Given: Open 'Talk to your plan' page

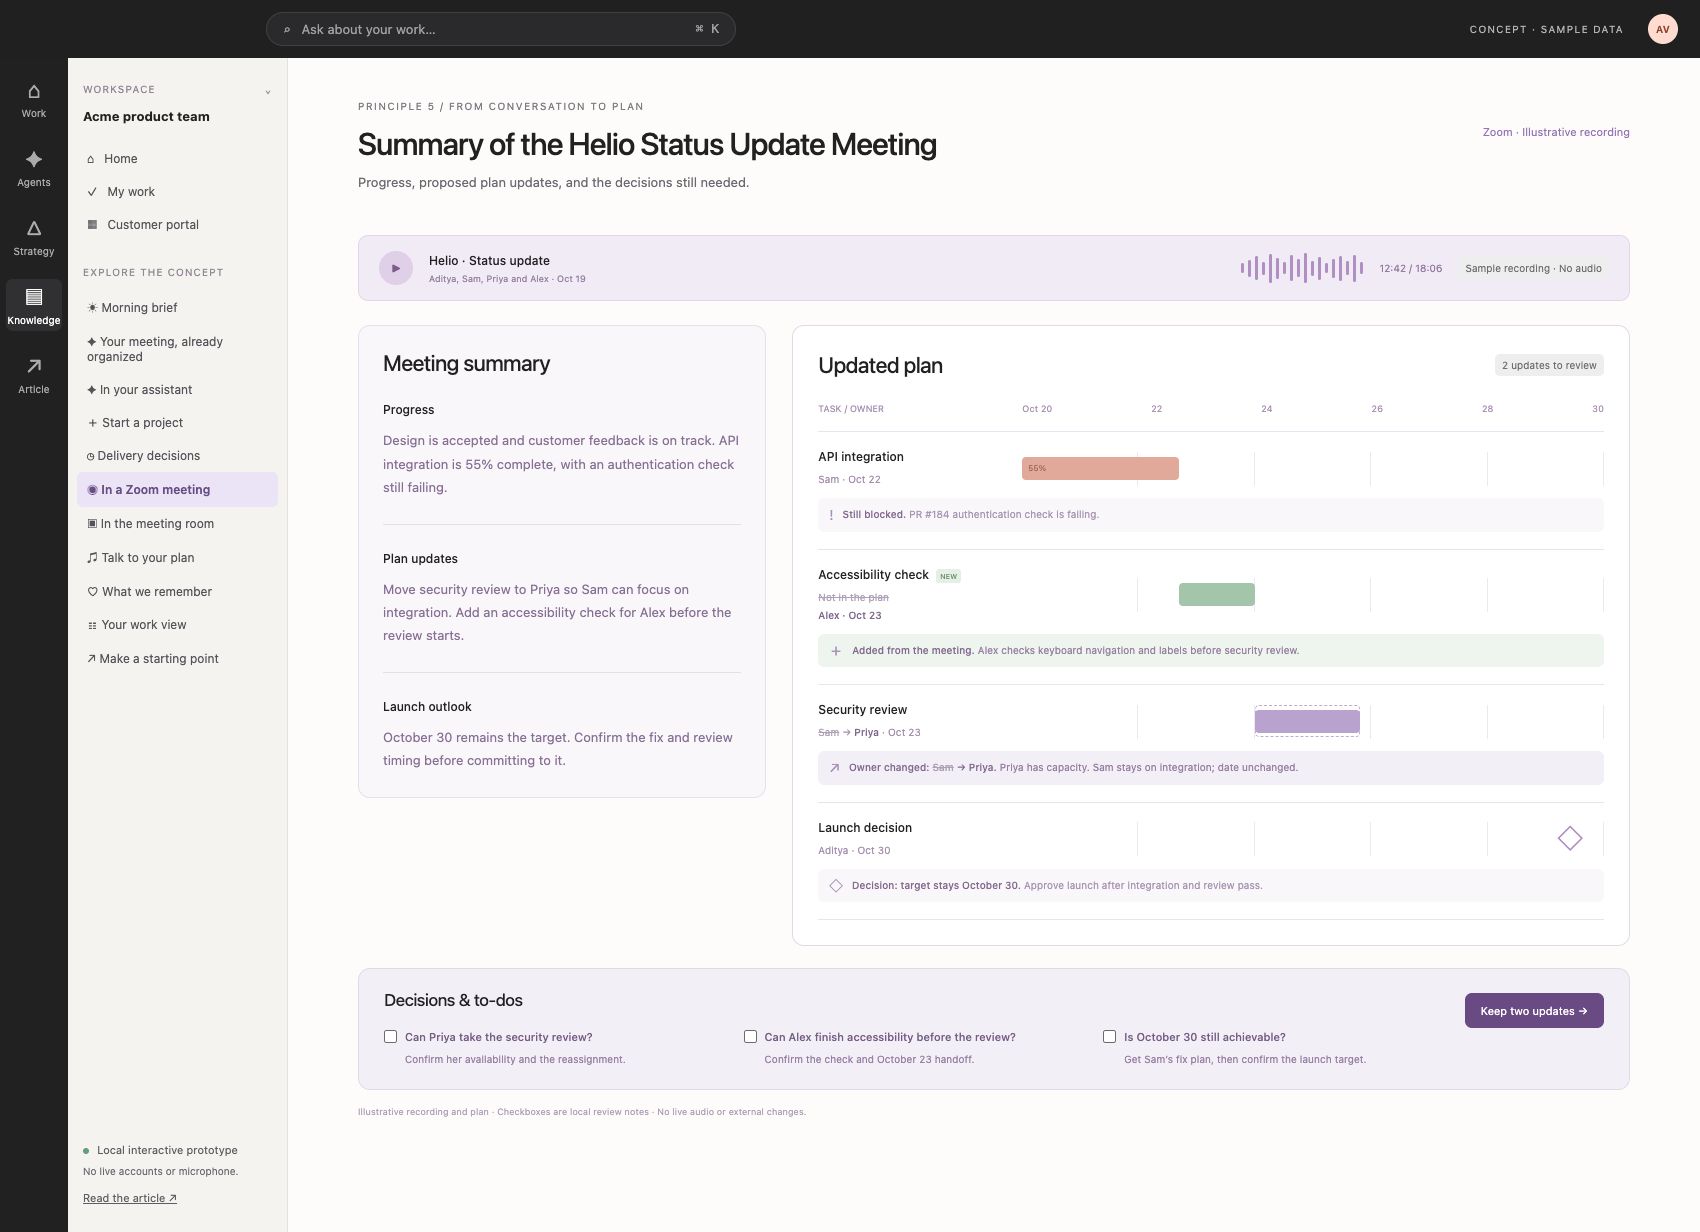Looking at the screenshot, I should click(178, 558).
